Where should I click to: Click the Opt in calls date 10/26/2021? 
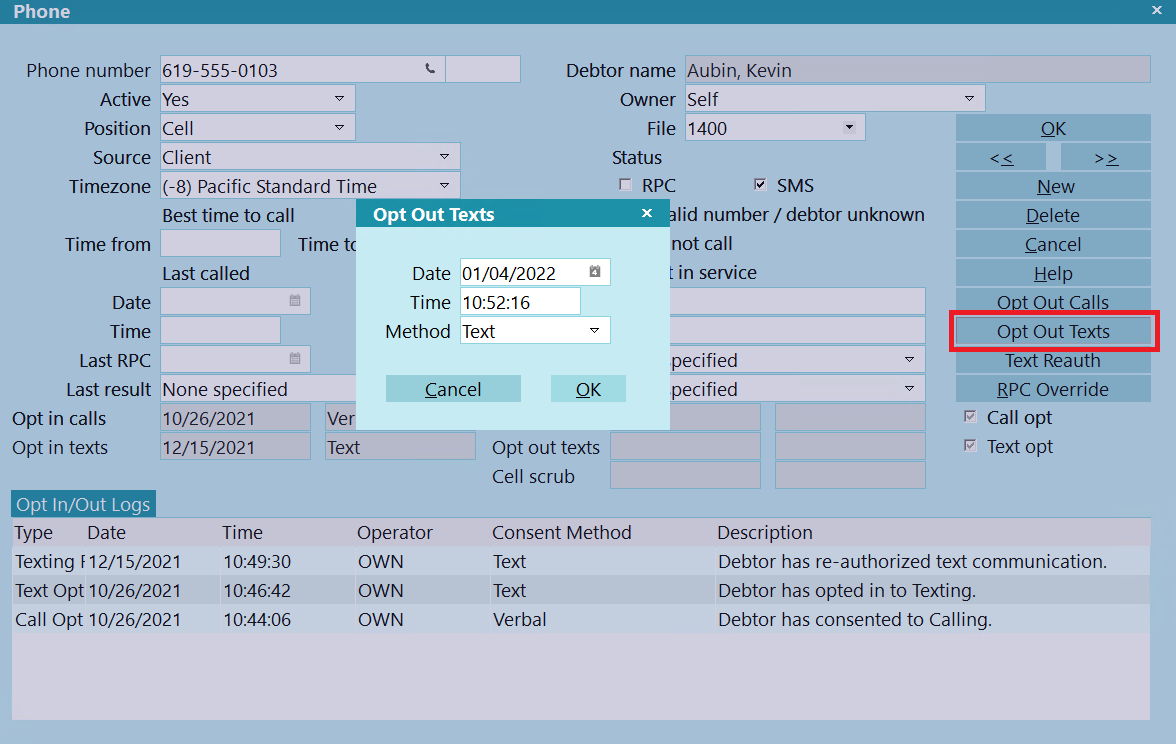coord(236,418)
